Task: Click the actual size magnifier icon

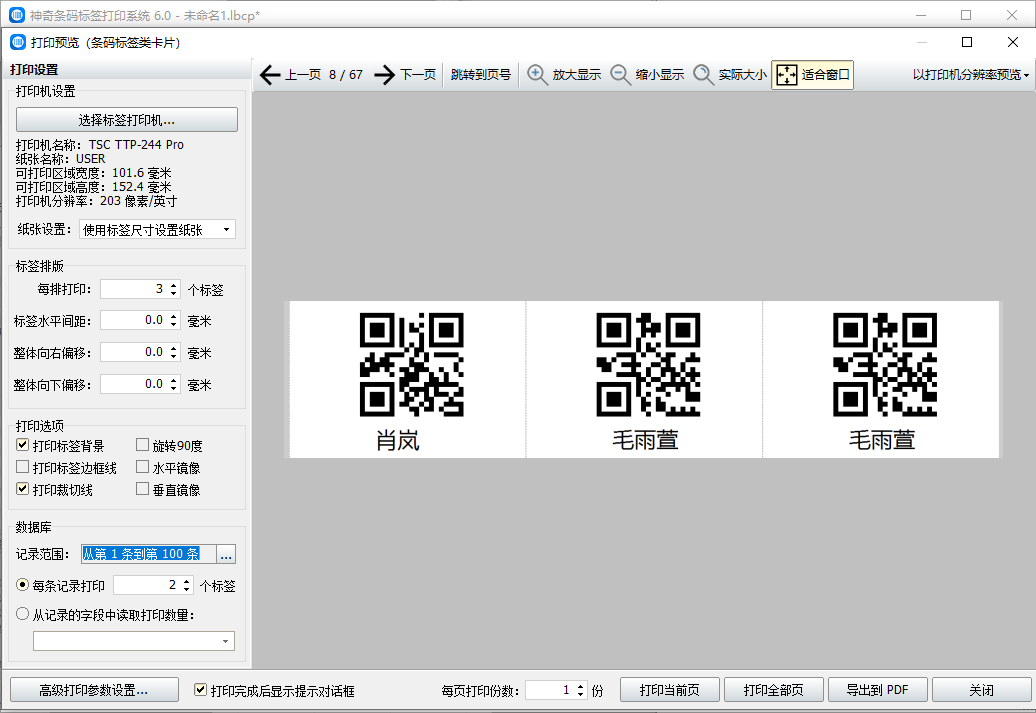Action: coord(704,75)
